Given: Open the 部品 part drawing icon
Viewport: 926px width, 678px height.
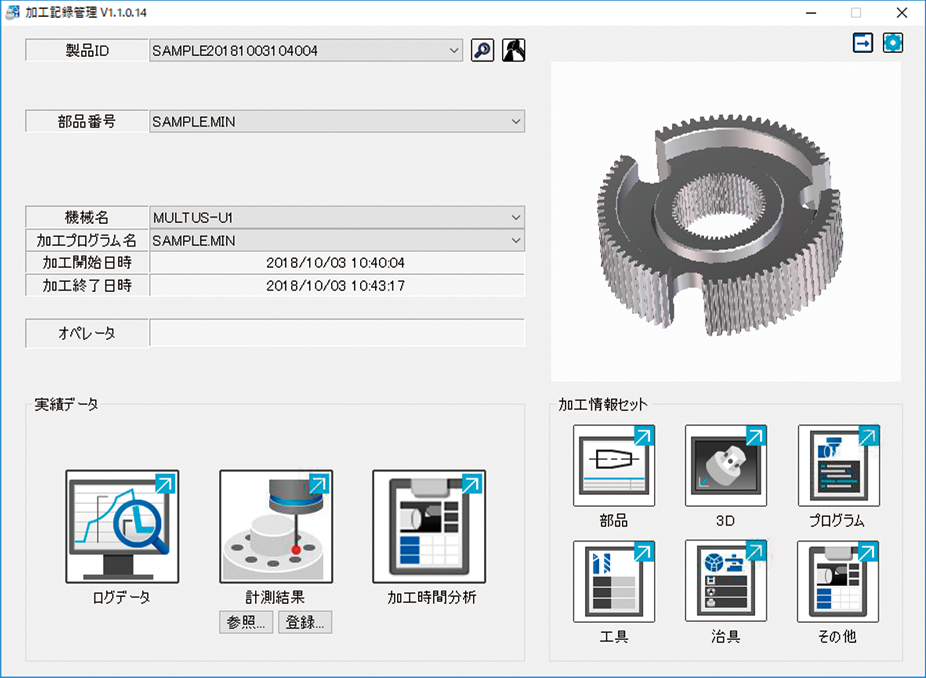Looking at the screenshot, I should pos(614,466).
